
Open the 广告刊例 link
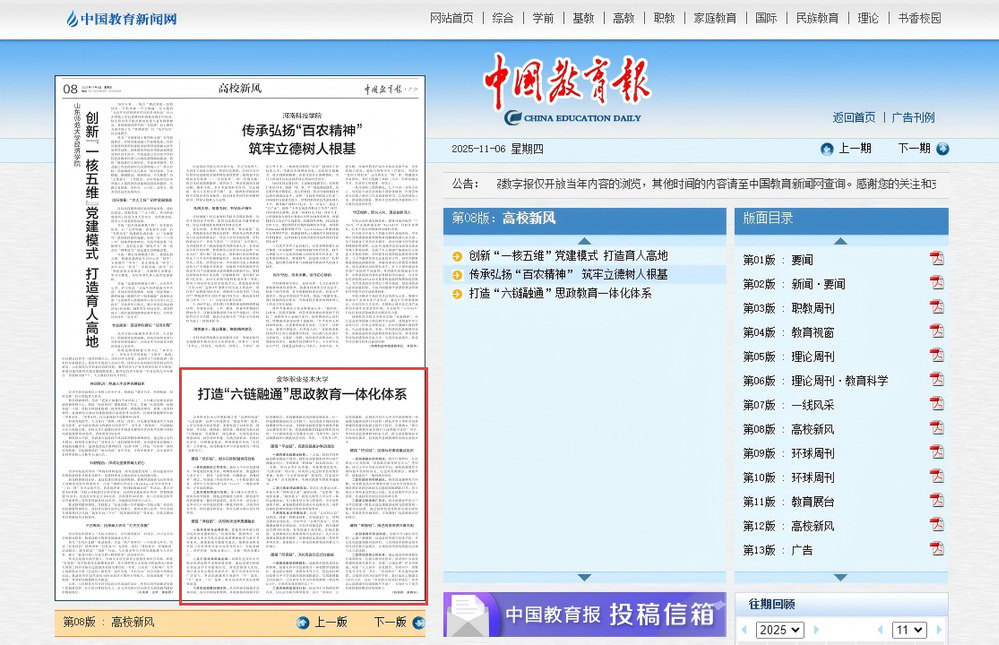pyautogui.click(x=913, y=117)
